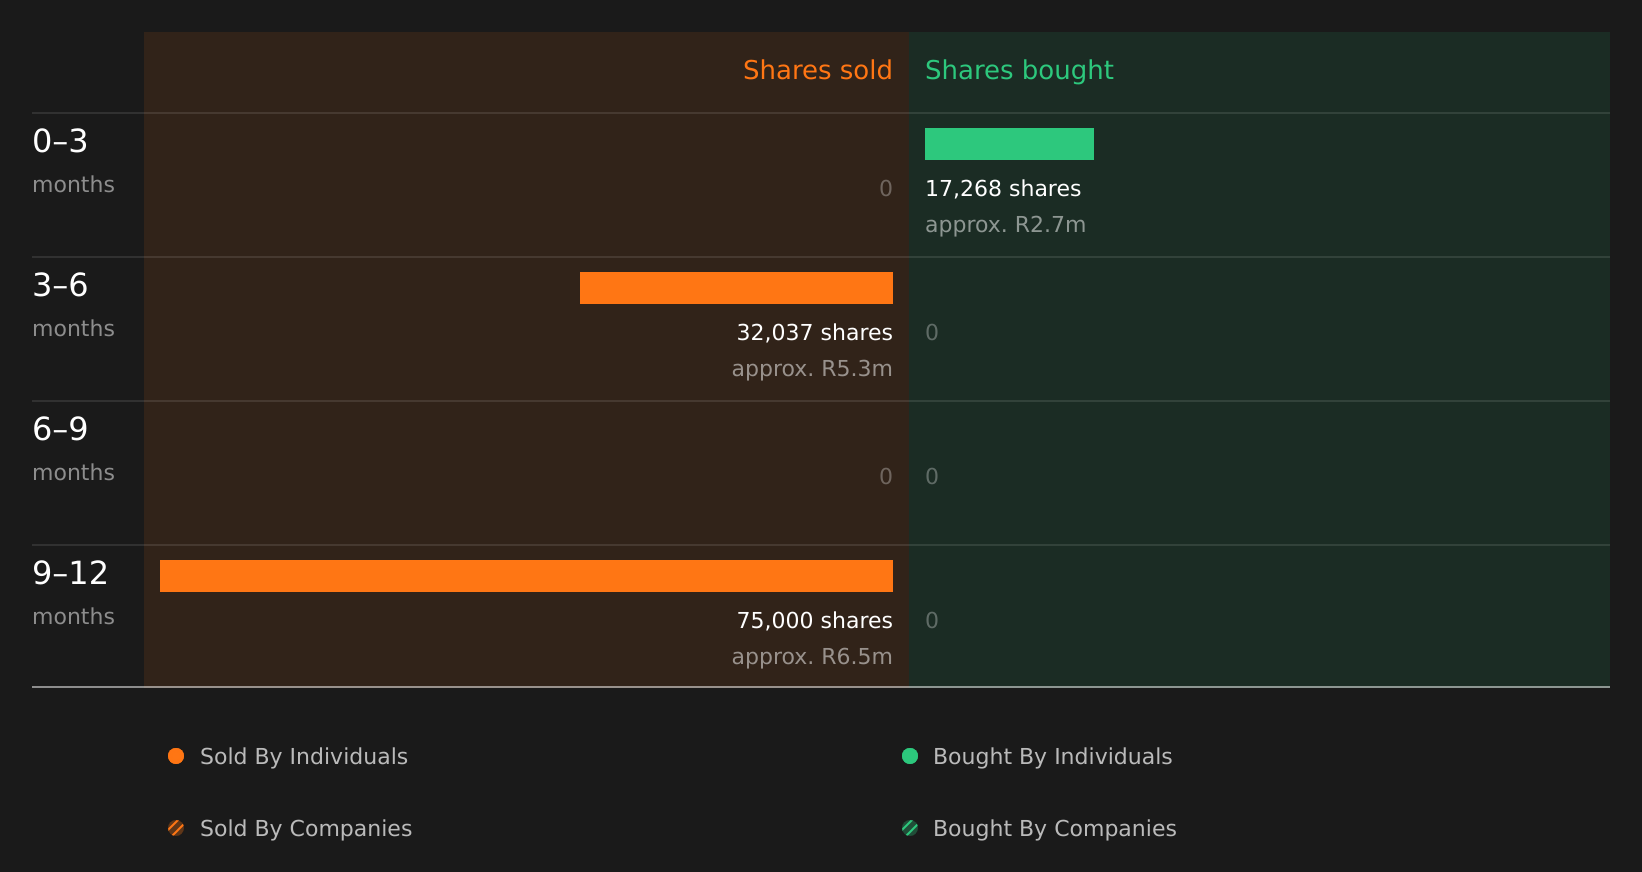Image resolution: width=1642 pixels, height=872 pixels.
Task: Select the Bought By Individuals legend label
Action: (1053, 757)
